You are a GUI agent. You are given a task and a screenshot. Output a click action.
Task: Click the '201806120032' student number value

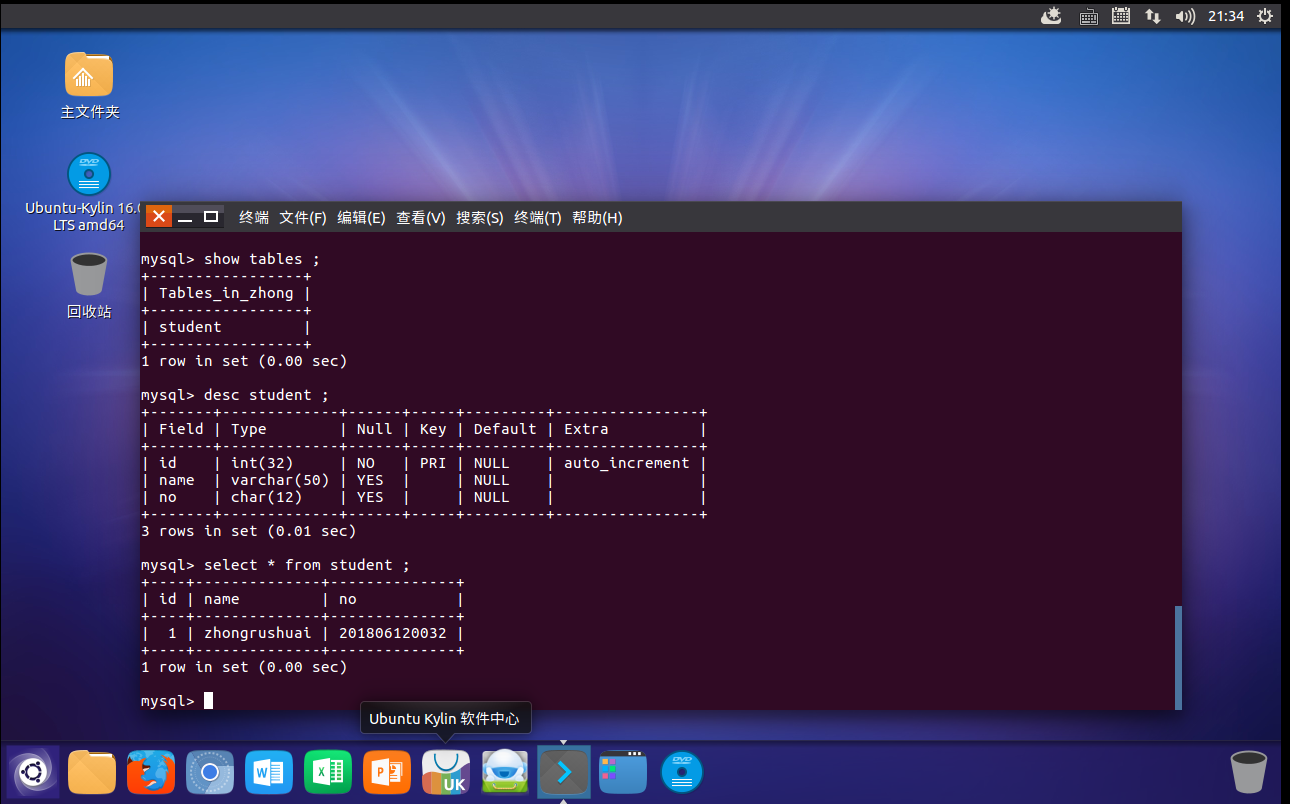(393, 633)
